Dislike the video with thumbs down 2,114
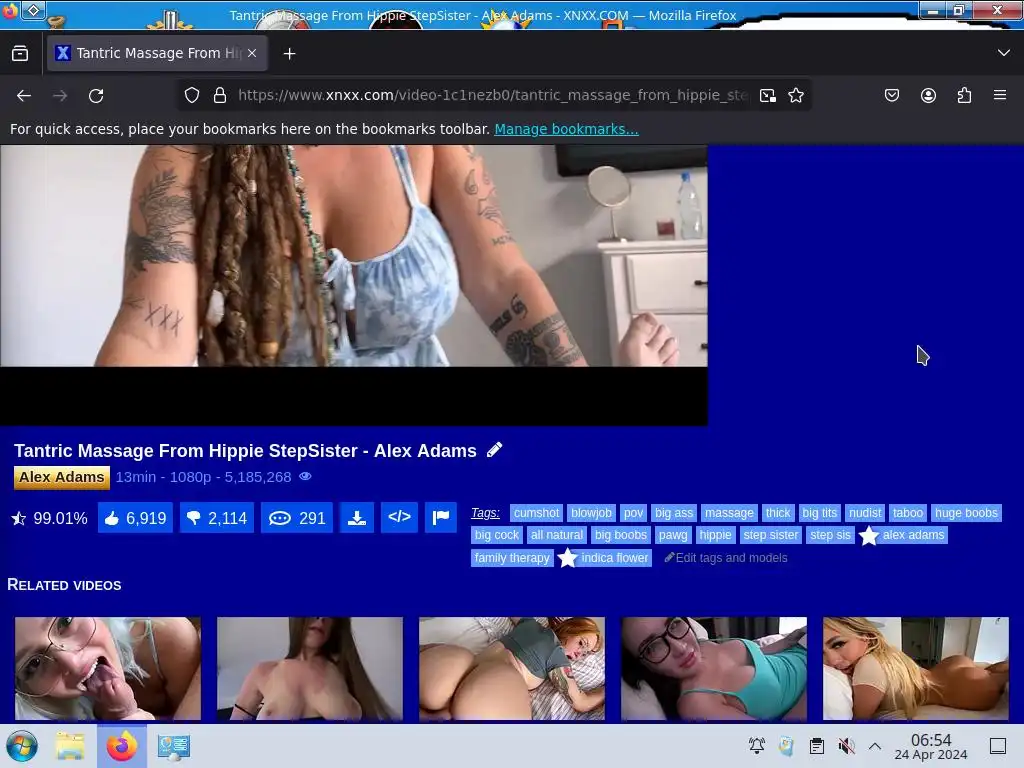The width and height of the screenshot is (1024, 768). [x=217, y=518]
